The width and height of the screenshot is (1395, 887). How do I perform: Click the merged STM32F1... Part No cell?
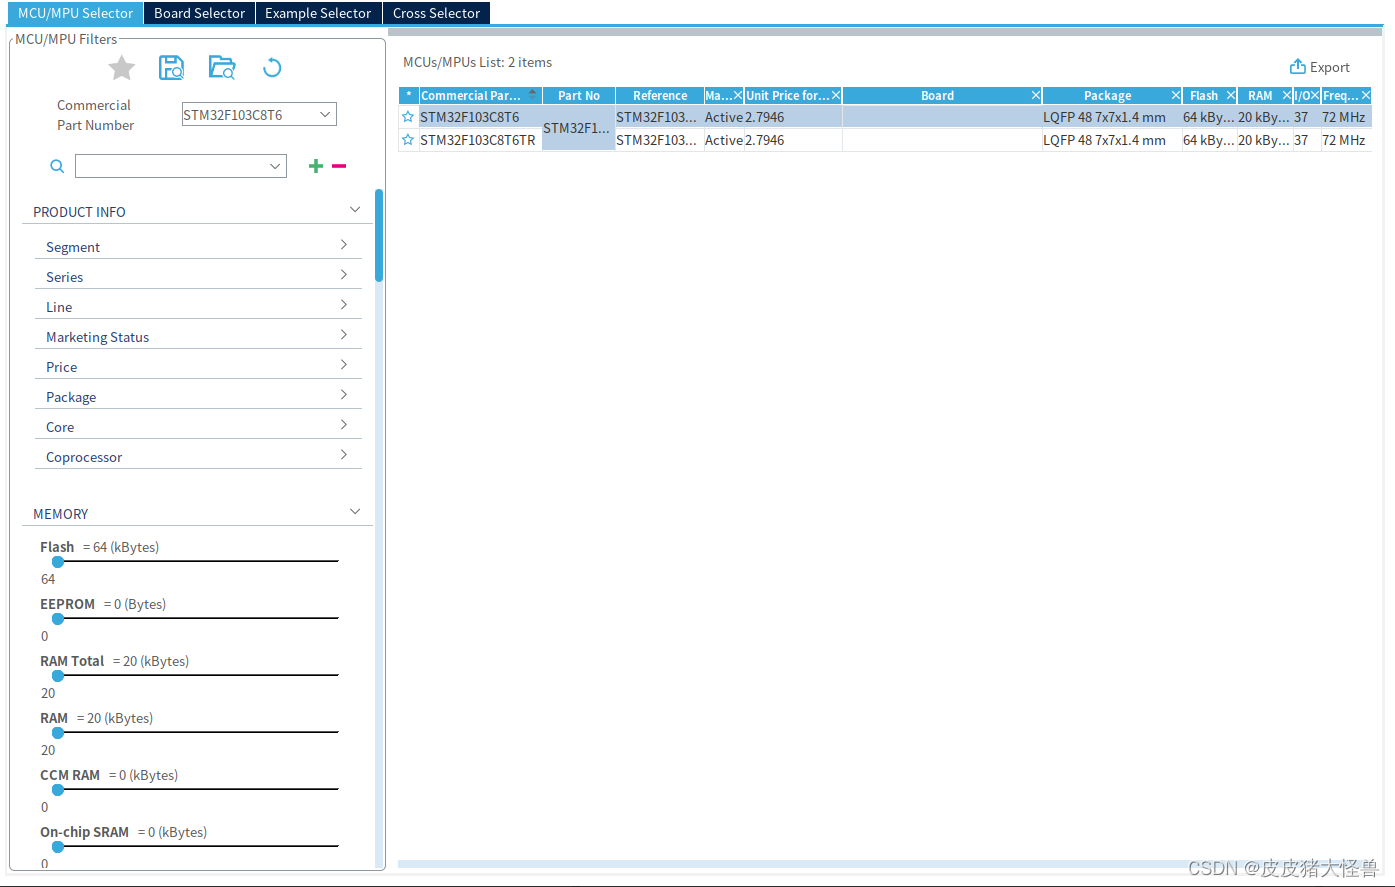coord(579,128)
